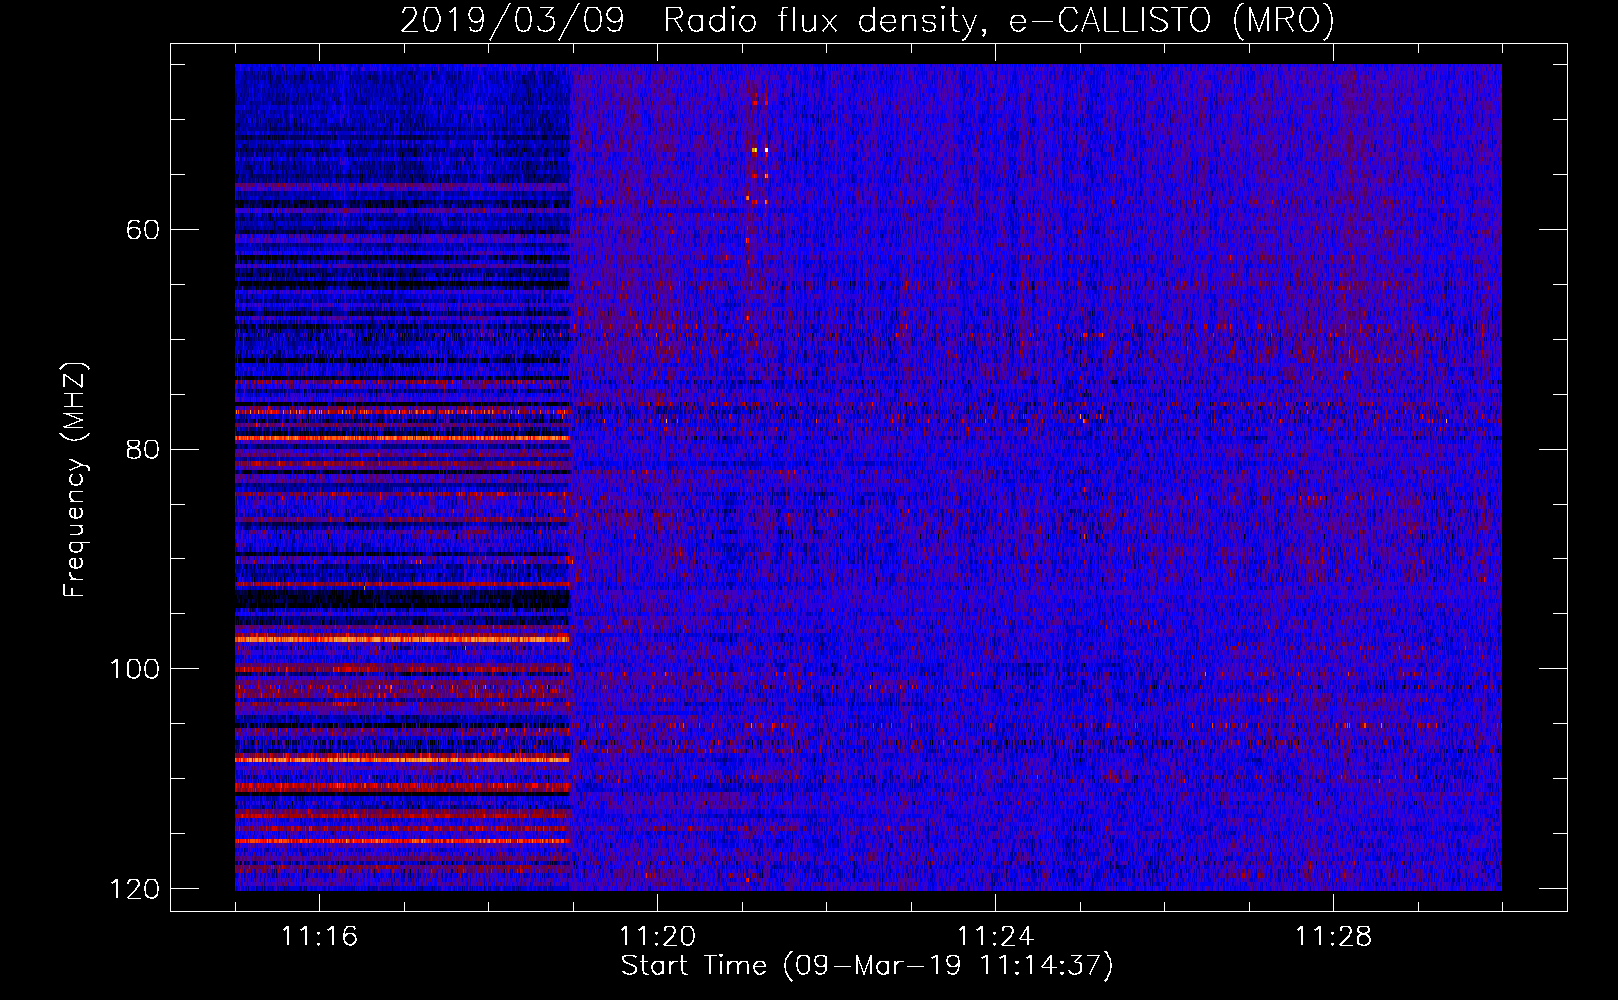The width and height of the screenshot is (1618, 1000).
Task: Click the 11:24 time tick label
Action: pyautogui.click(x=995, y=937)
